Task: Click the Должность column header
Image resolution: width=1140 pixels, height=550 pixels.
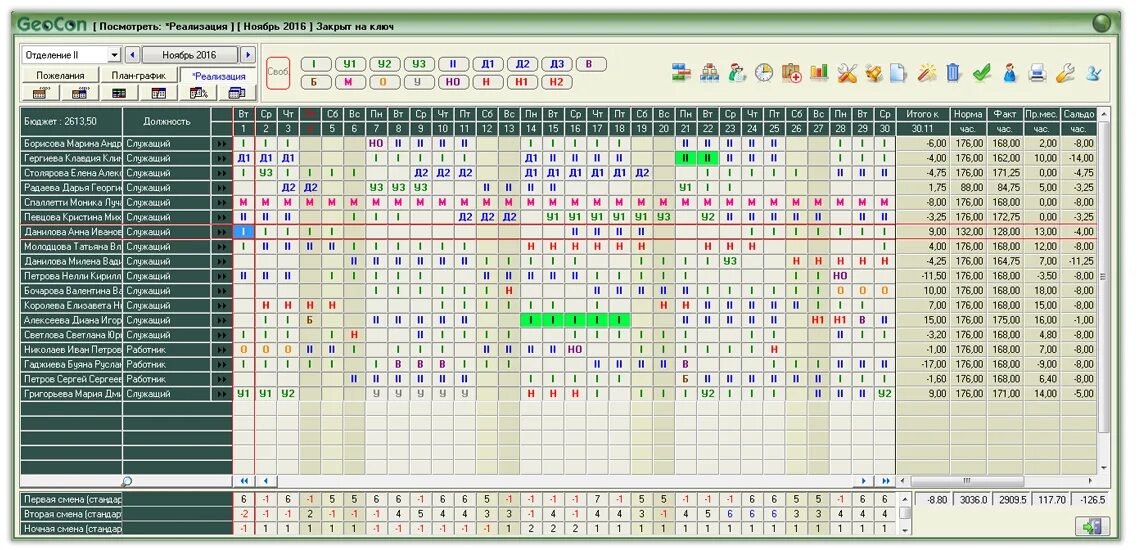Action: [166, 121]
